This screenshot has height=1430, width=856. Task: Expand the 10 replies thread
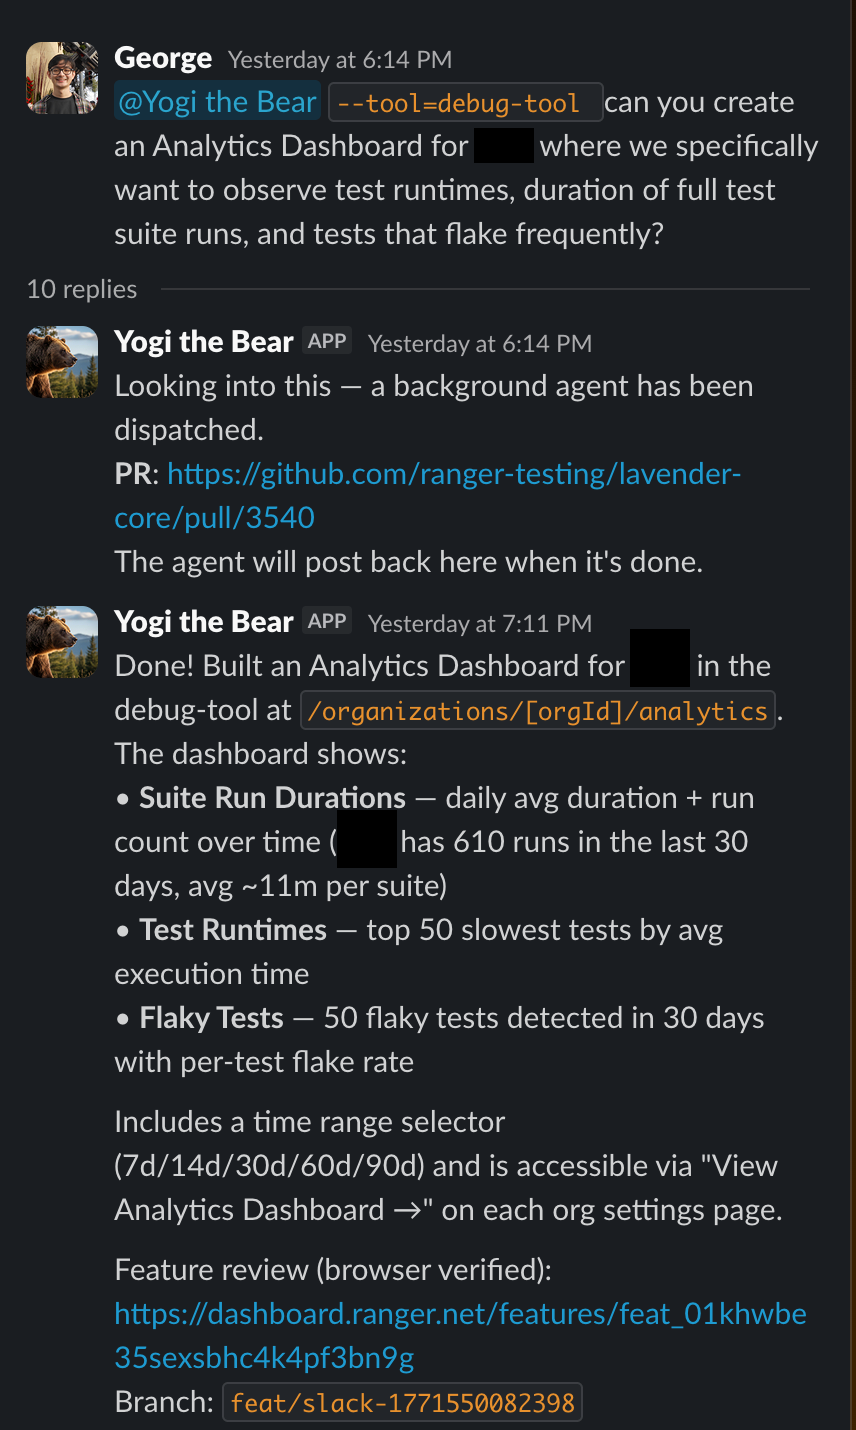pos(81,289)
